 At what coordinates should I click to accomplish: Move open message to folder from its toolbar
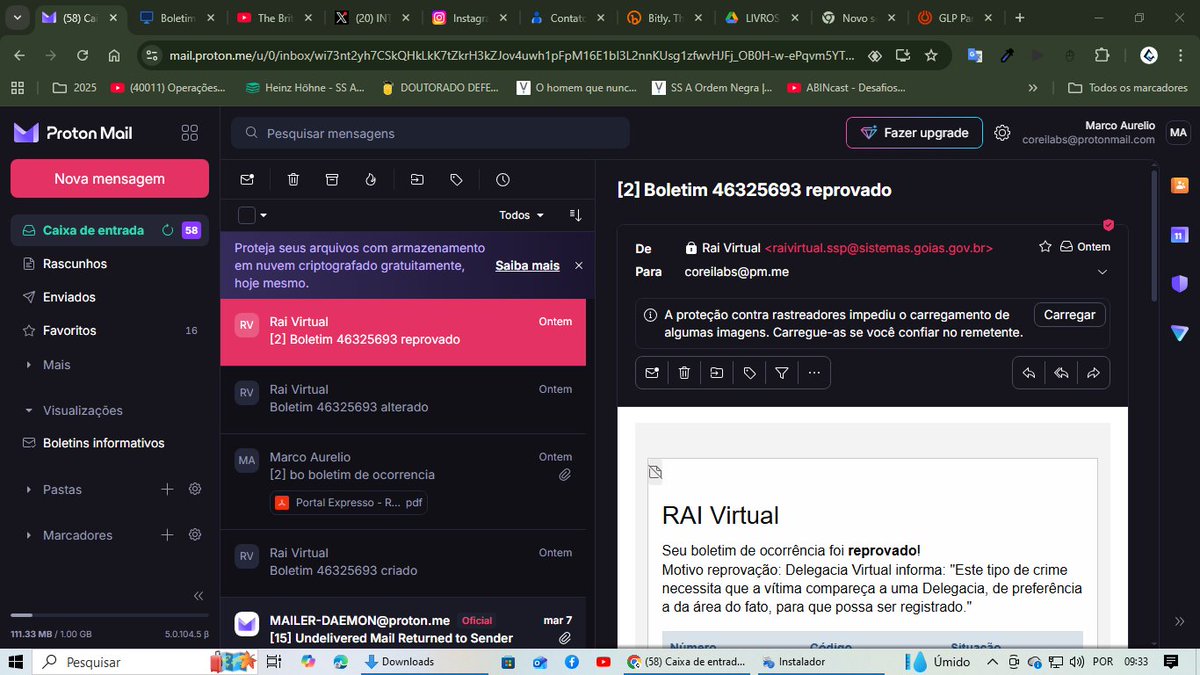click(717, 373)
